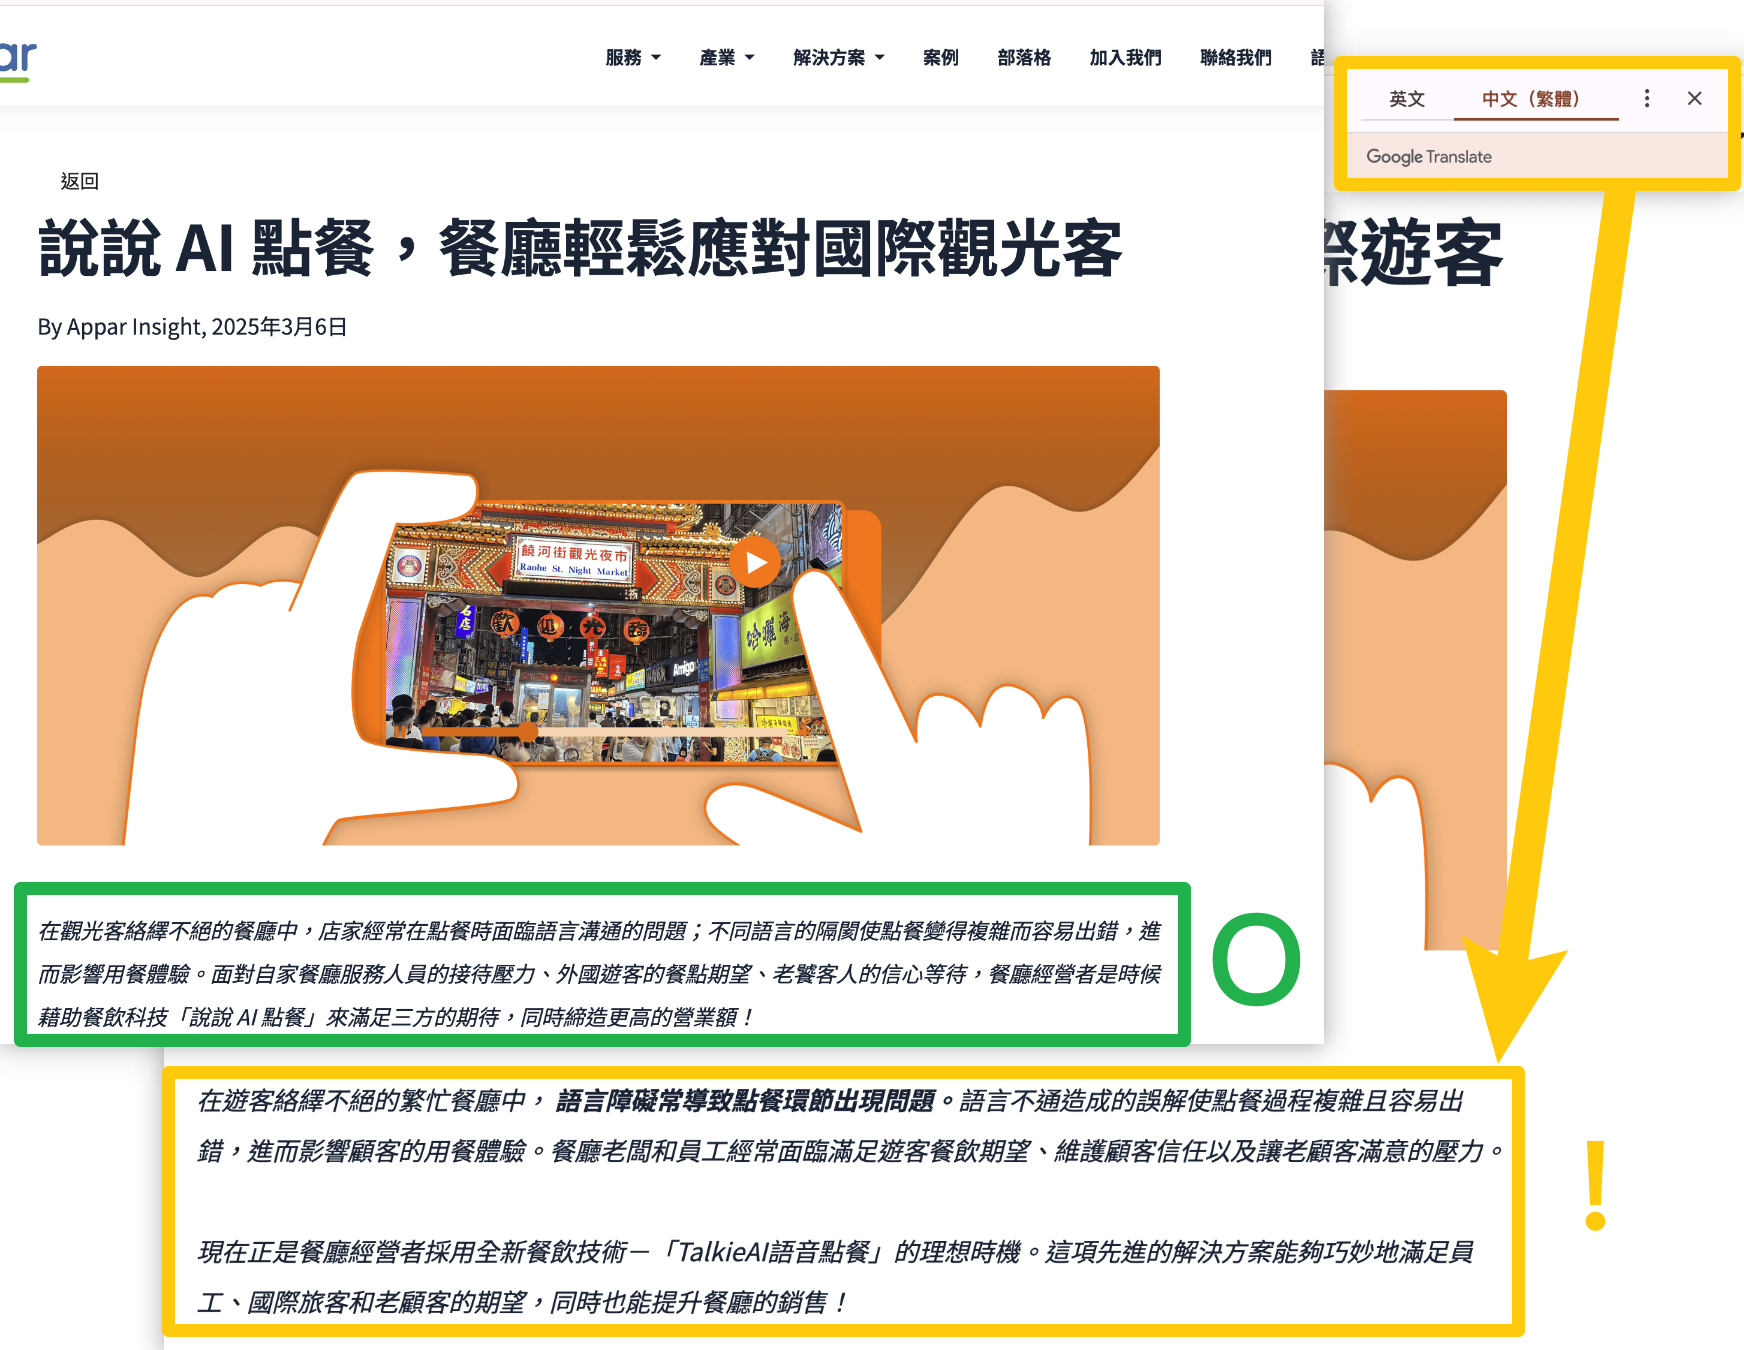Expand the 產業 dropdown menu

pyautogui.click(x=726, y=58)
